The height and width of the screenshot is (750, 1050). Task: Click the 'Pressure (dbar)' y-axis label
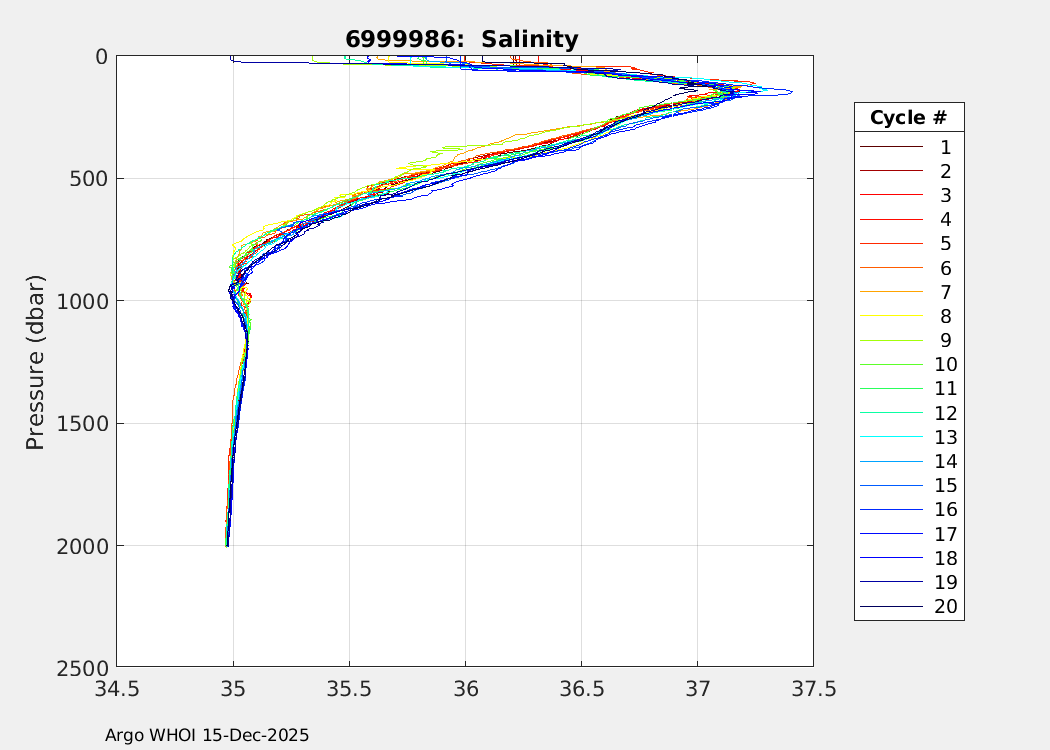coord(36,361)
